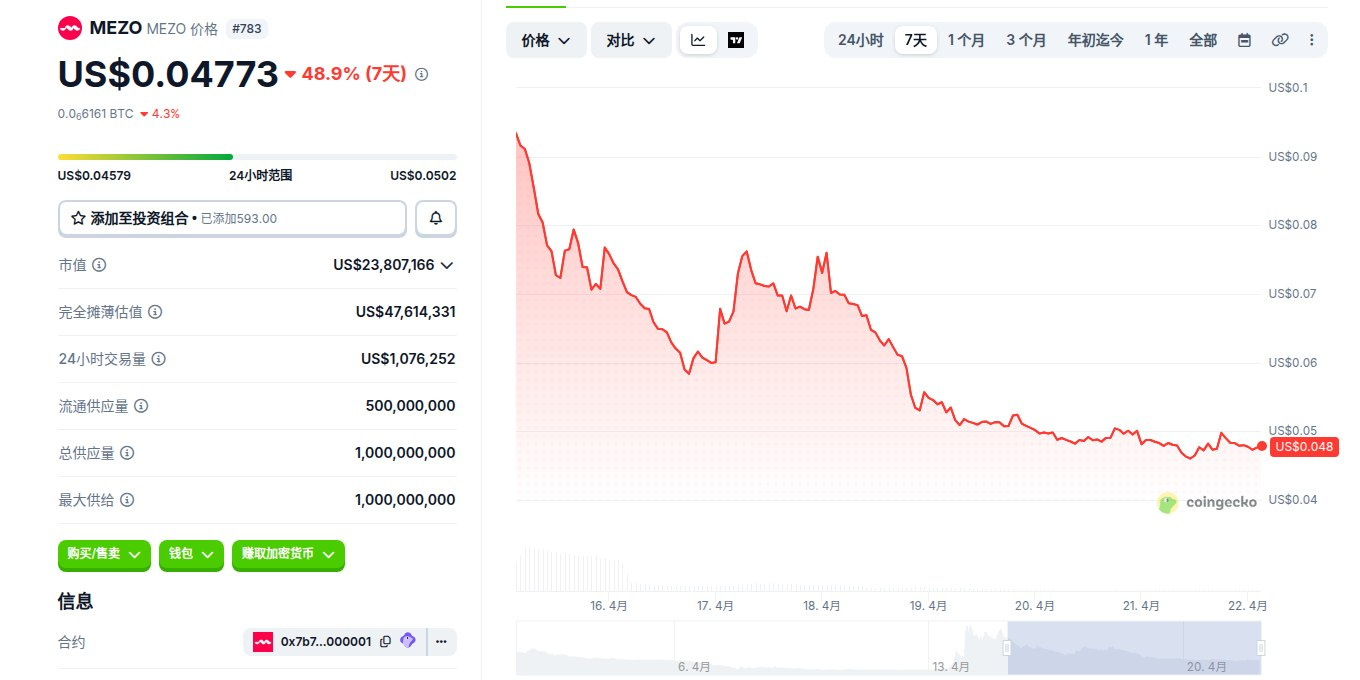This screenshot has height=680, width=1360.
Task: Select the 24小时 time range
Action: (861, 40)
